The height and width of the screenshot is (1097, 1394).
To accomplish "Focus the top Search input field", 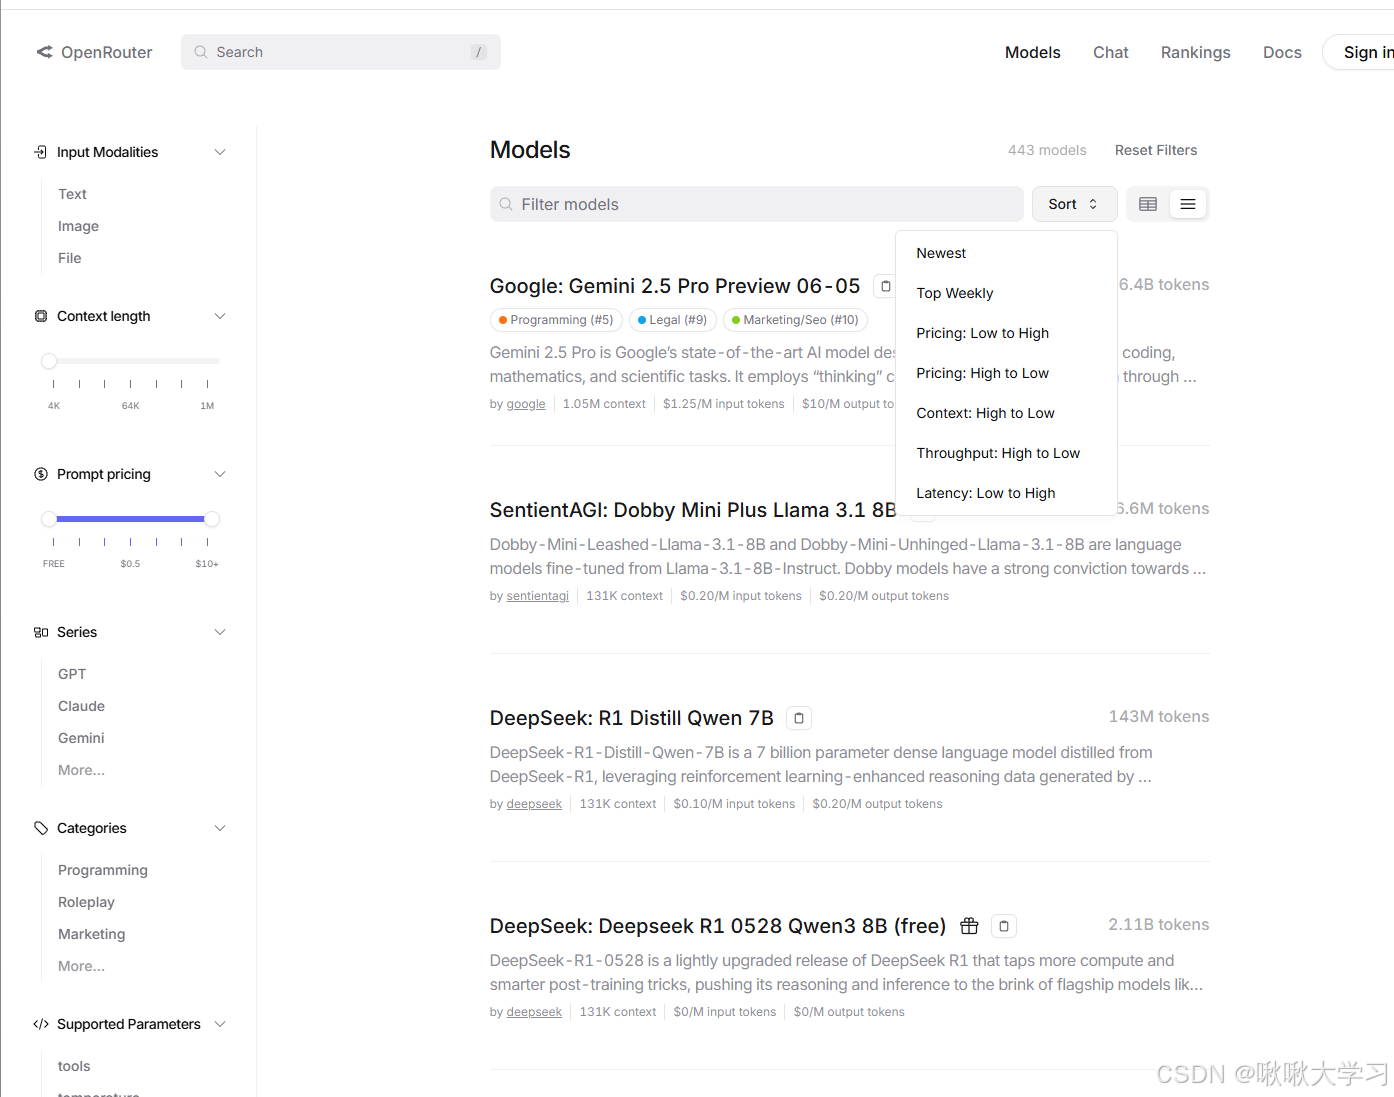I will (x=341, y=52).
